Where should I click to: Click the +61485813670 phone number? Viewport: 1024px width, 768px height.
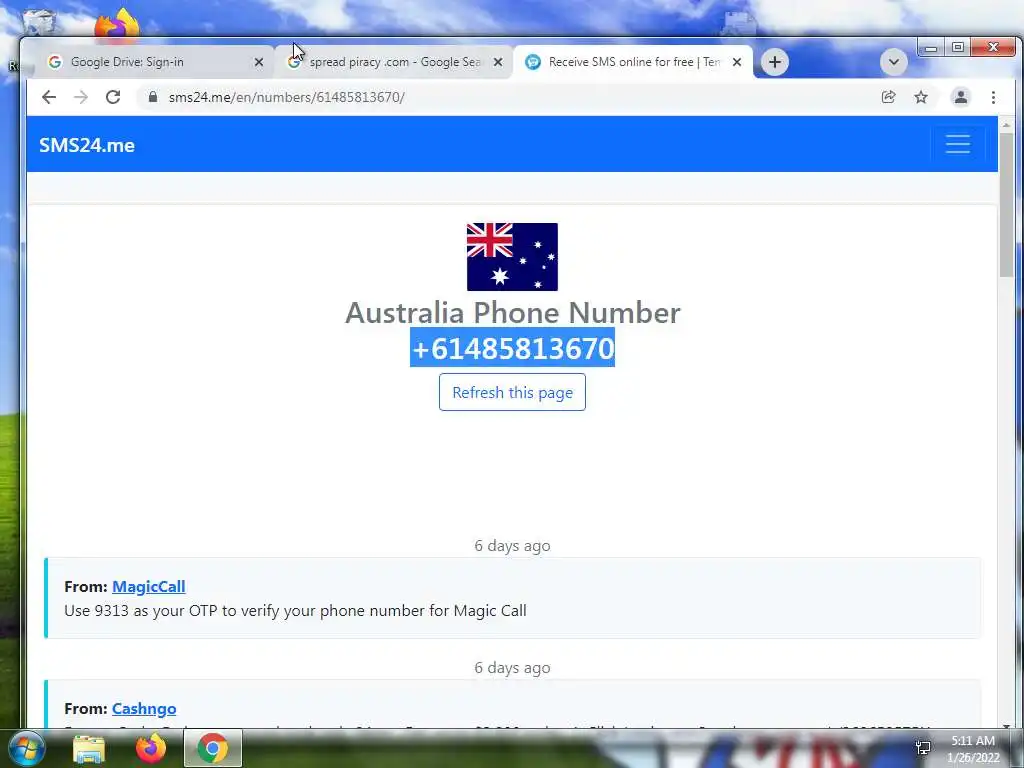(x=512, y=347)
